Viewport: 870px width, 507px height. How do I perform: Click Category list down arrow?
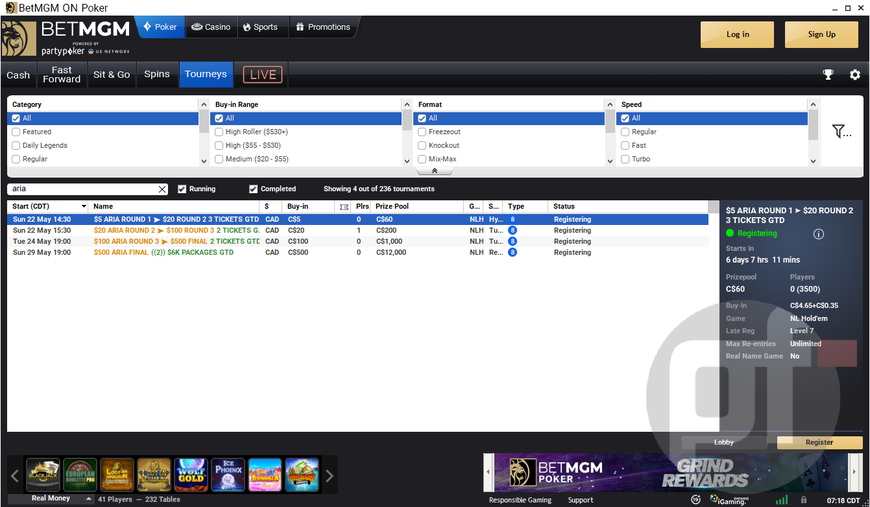coord(204,161)
